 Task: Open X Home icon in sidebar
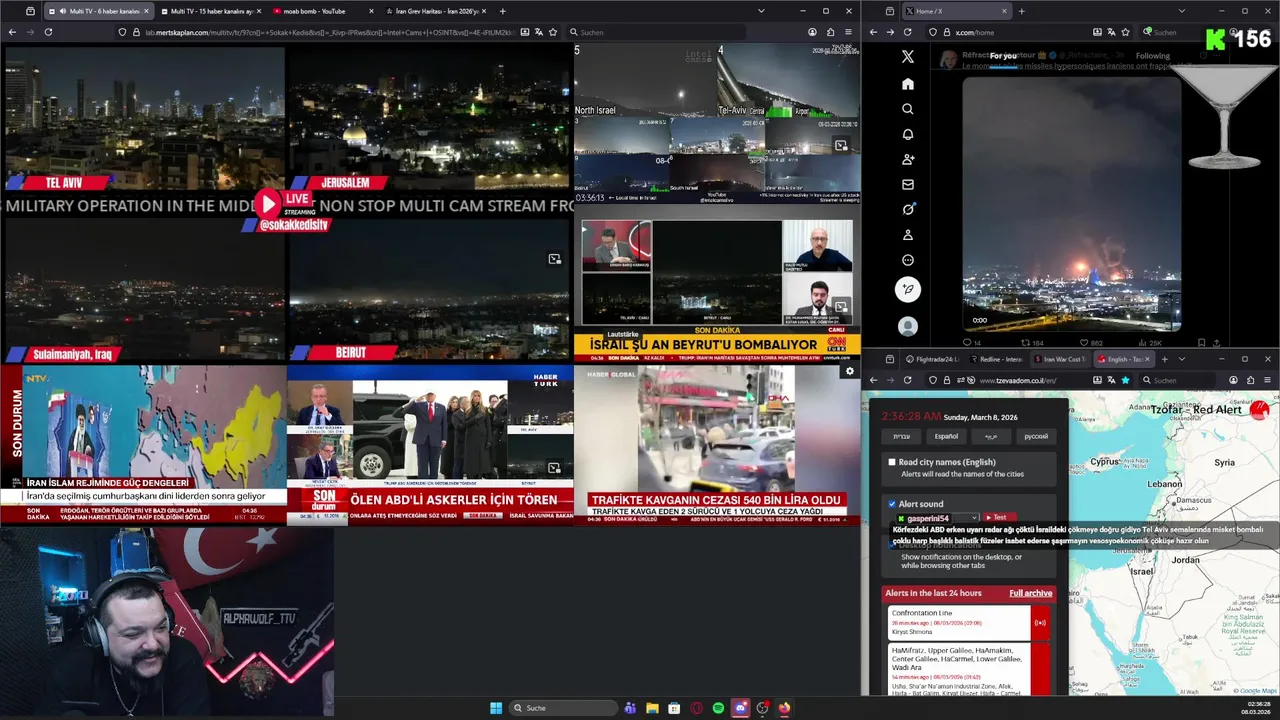[x=908, y=84]
